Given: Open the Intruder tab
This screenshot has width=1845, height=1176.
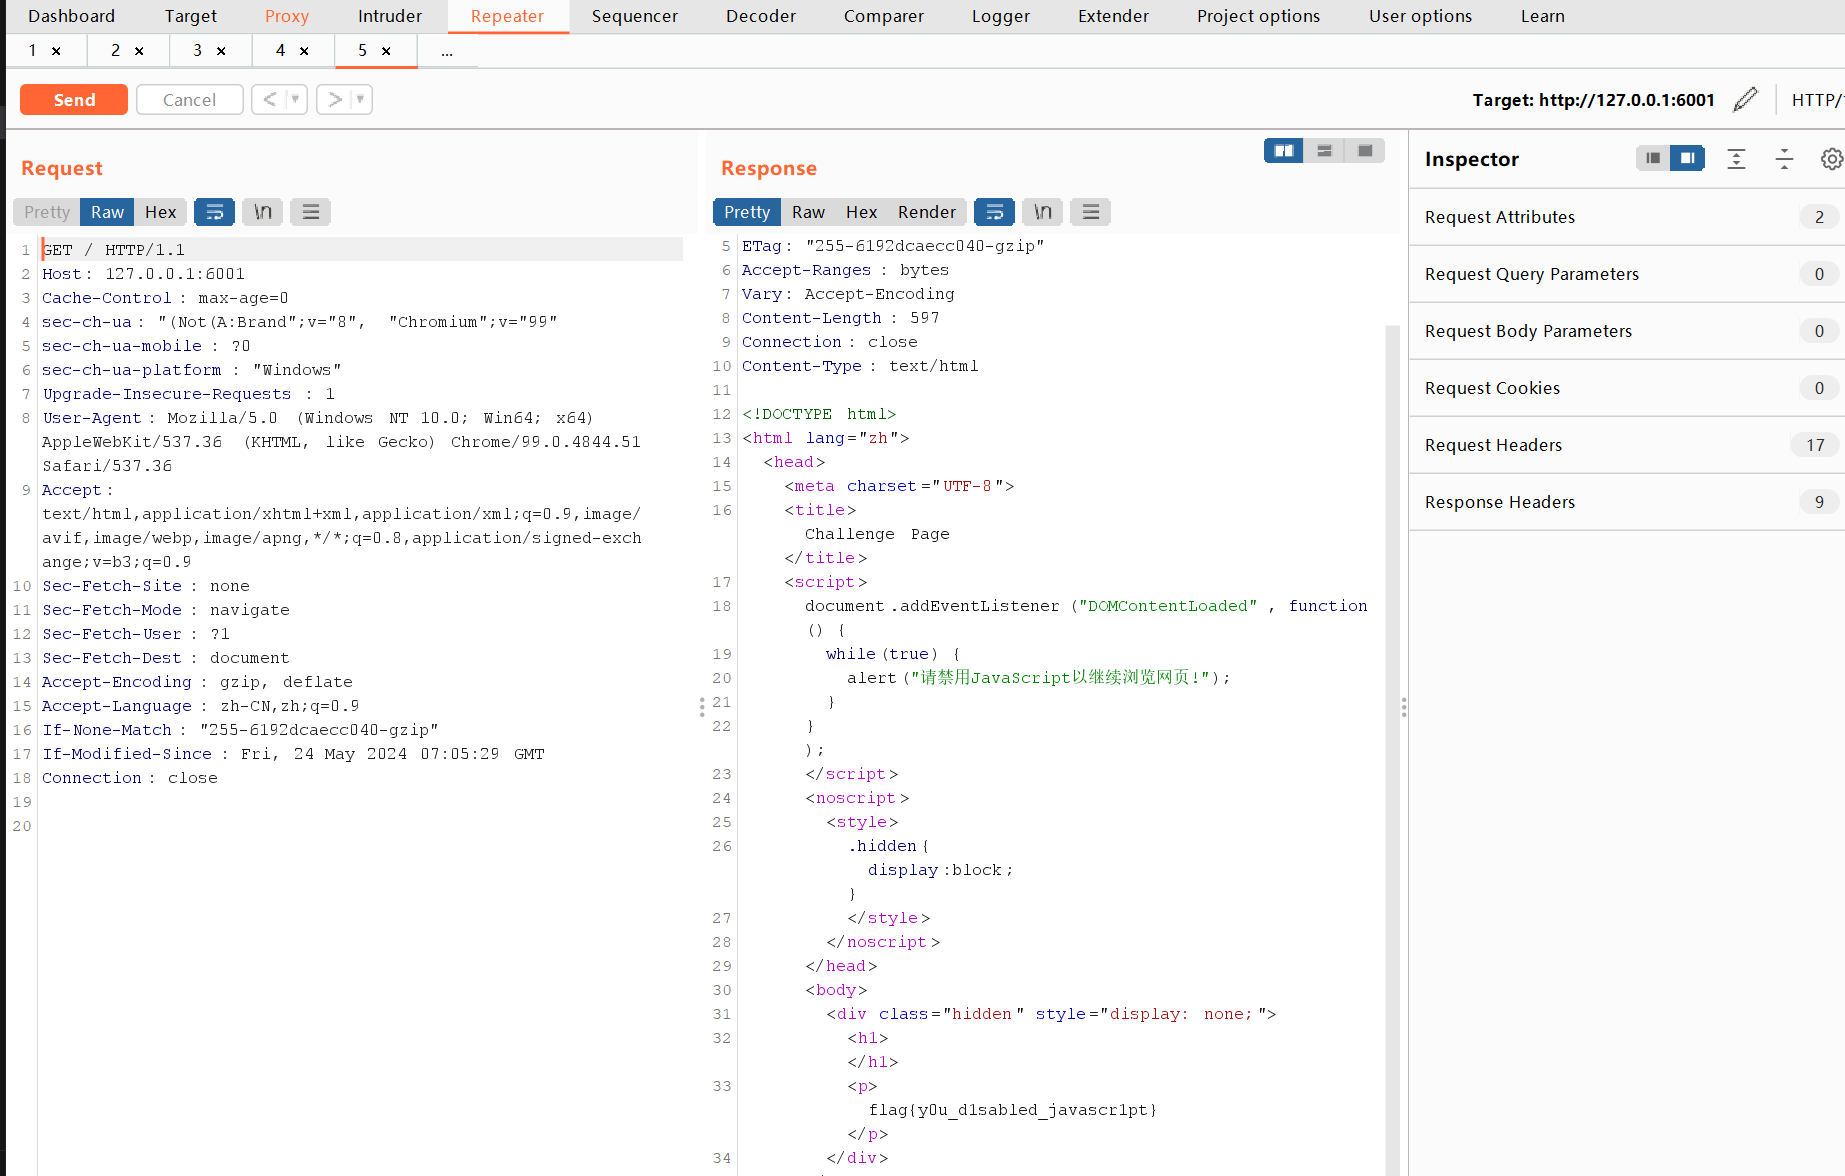Looking at the screenshot, I should (390, 16).
